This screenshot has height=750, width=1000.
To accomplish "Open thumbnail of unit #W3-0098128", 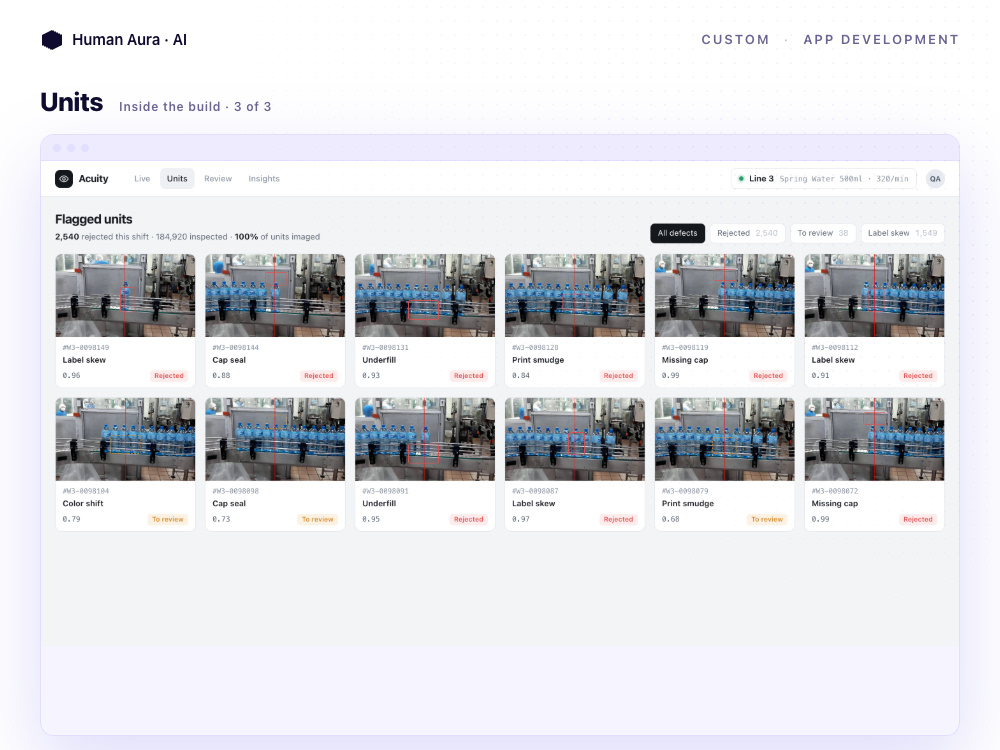I will (575, 295).
